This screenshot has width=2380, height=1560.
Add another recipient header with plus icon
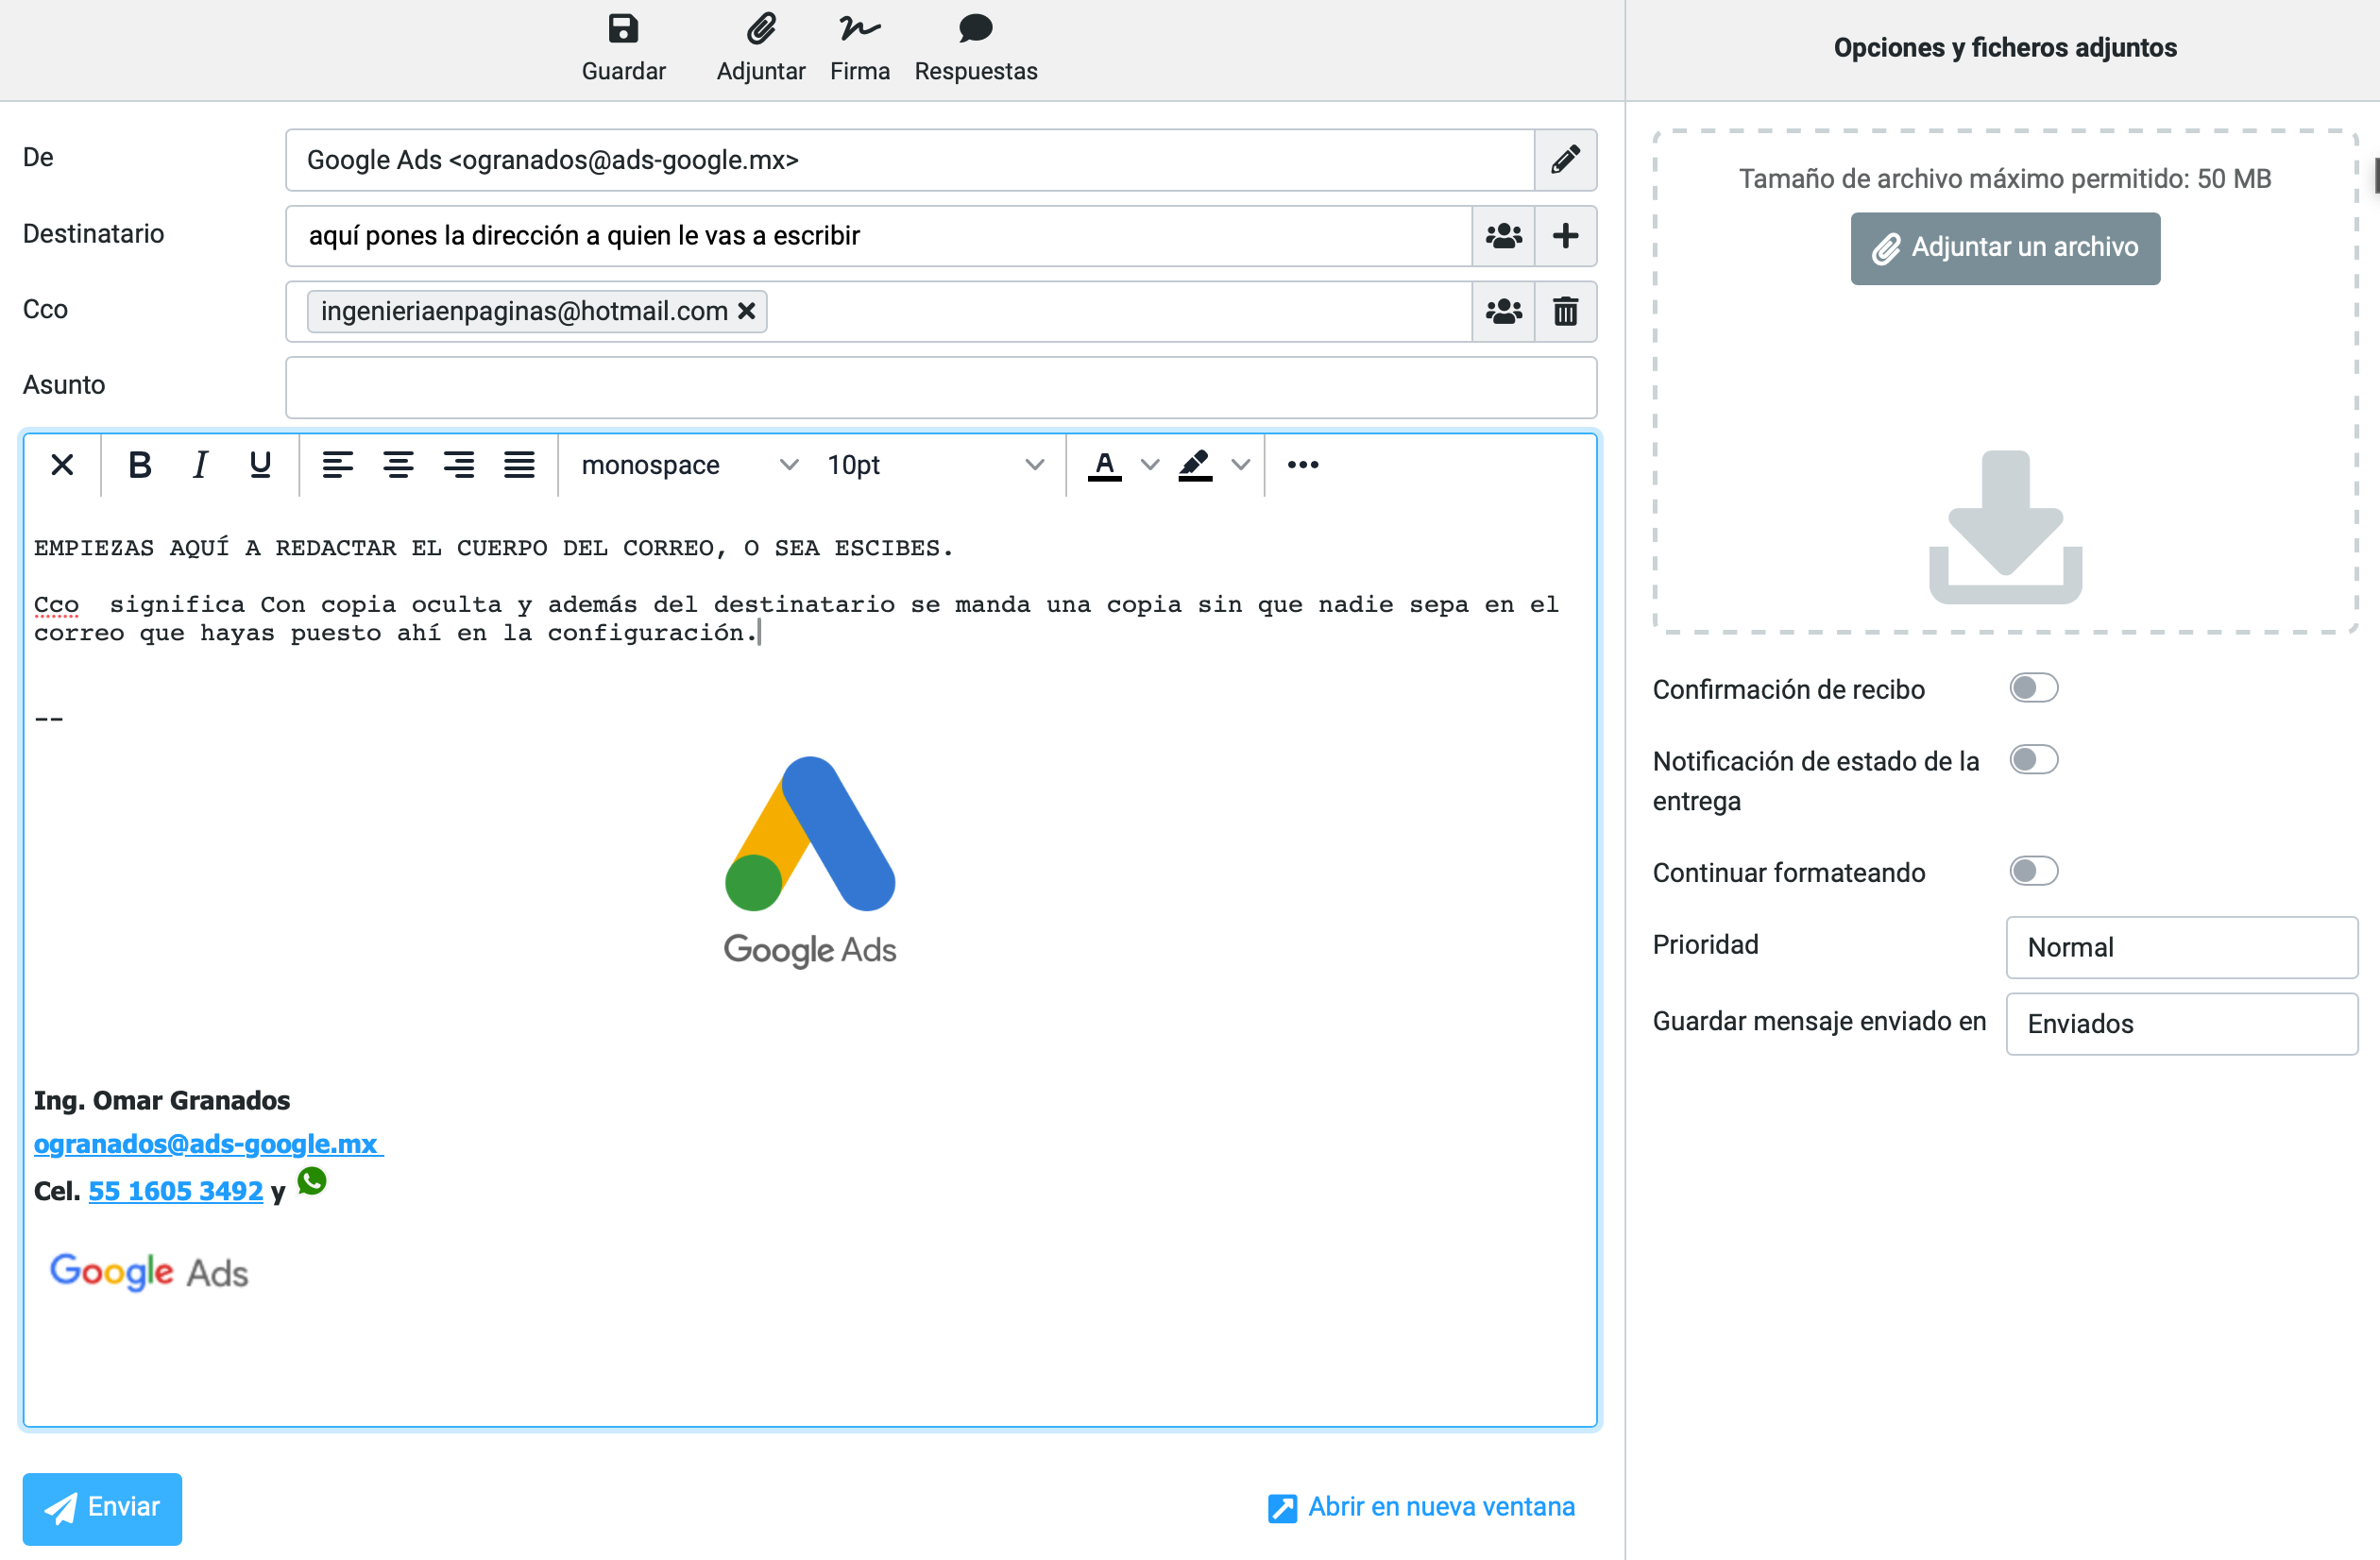[1566, 236]
